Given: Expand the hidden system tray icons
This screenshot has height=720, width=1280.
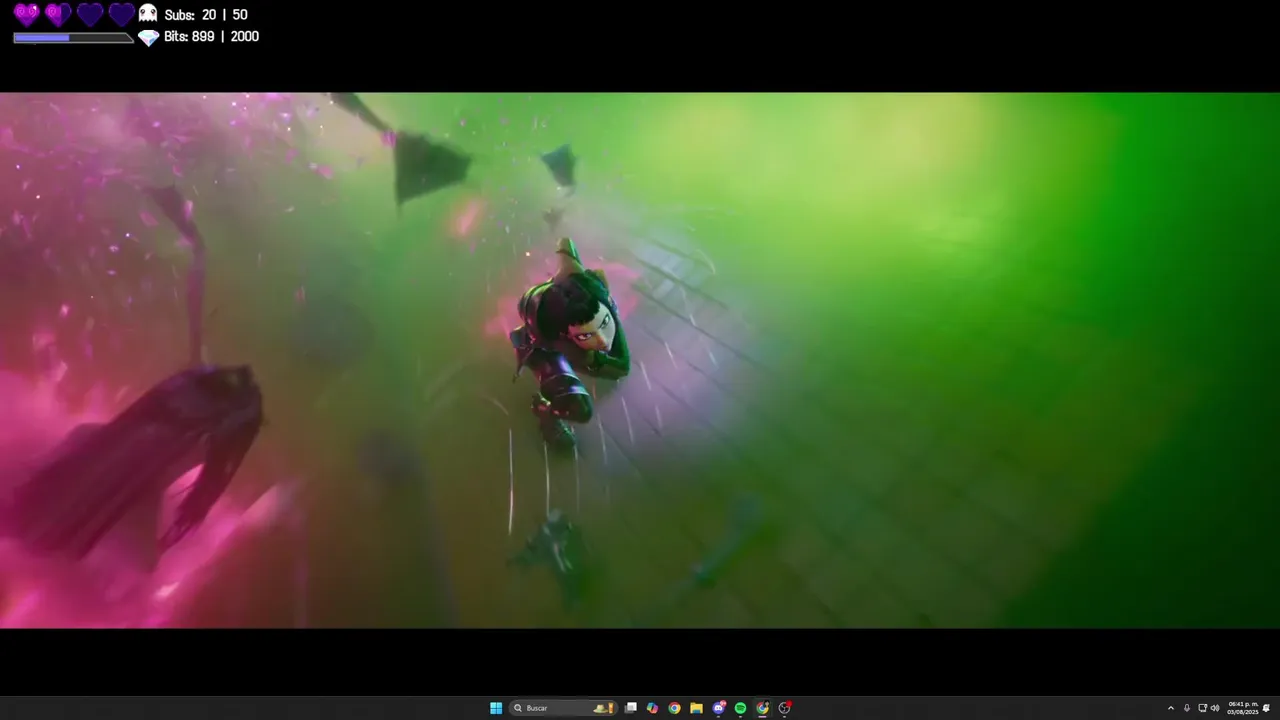Looking at the screenshot, I should (x=1171, y=708).
